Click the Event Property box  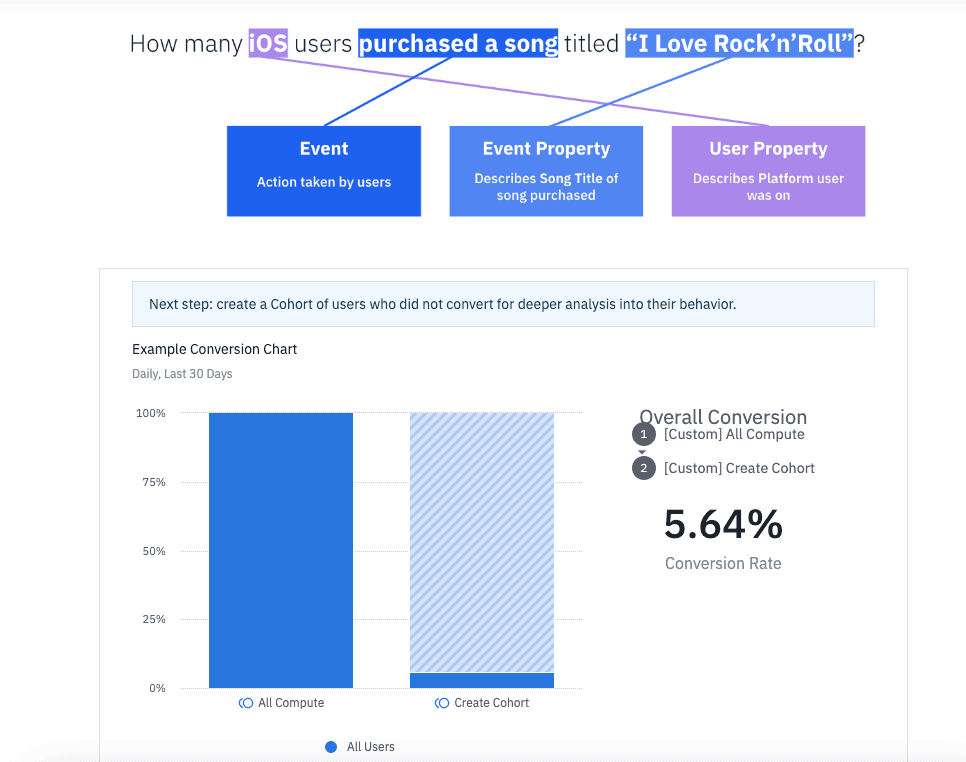tap(546, 171)
